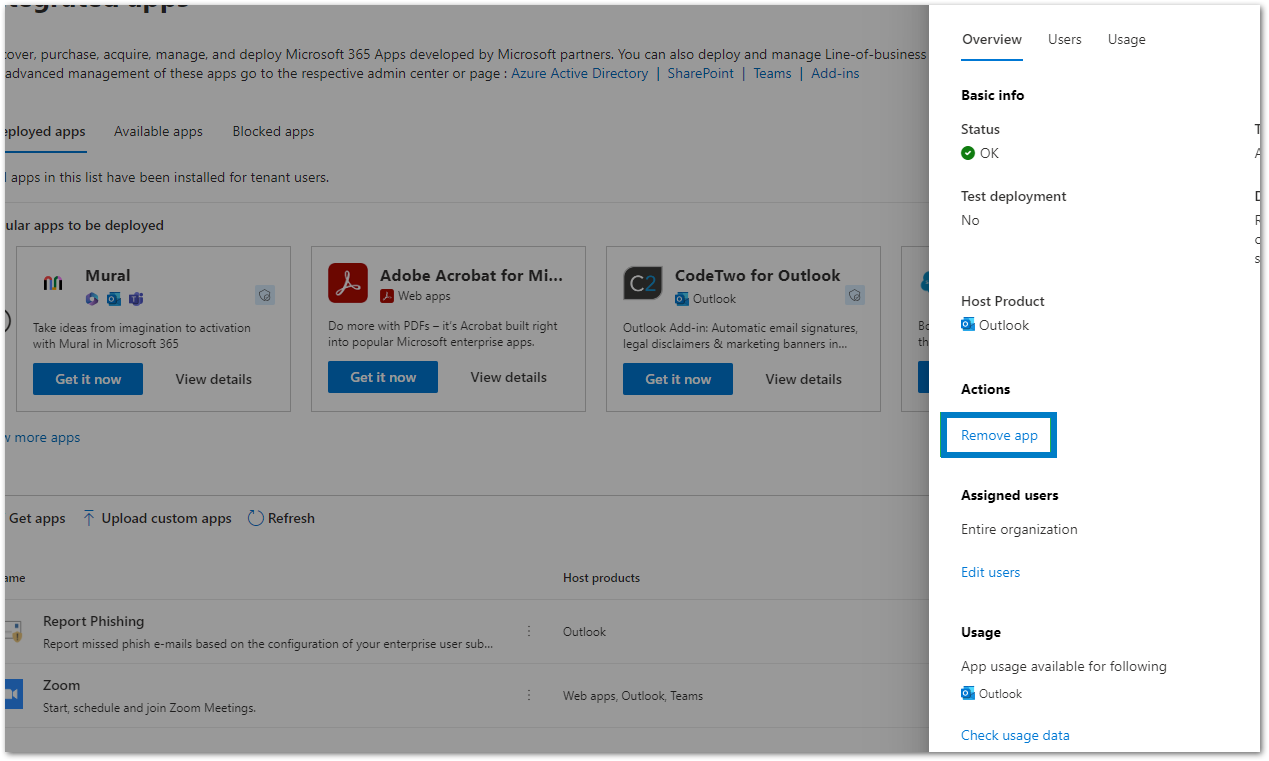The height and width of the screenshot is (761, 1269).
Task: Select the Deployed apps tab
Action: (44, 131)
